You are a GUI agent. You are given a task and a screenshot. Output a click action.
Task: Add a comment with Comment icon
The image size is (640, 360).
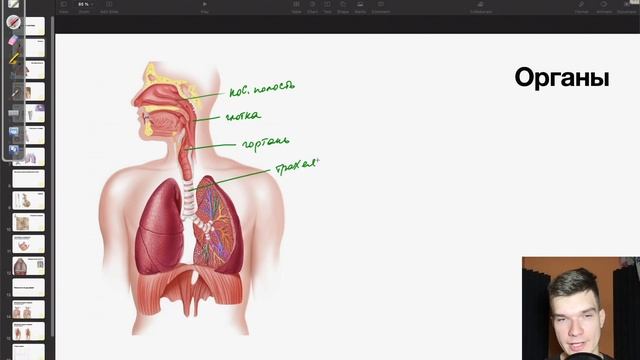pyautogui.click(x=380, y=6)
